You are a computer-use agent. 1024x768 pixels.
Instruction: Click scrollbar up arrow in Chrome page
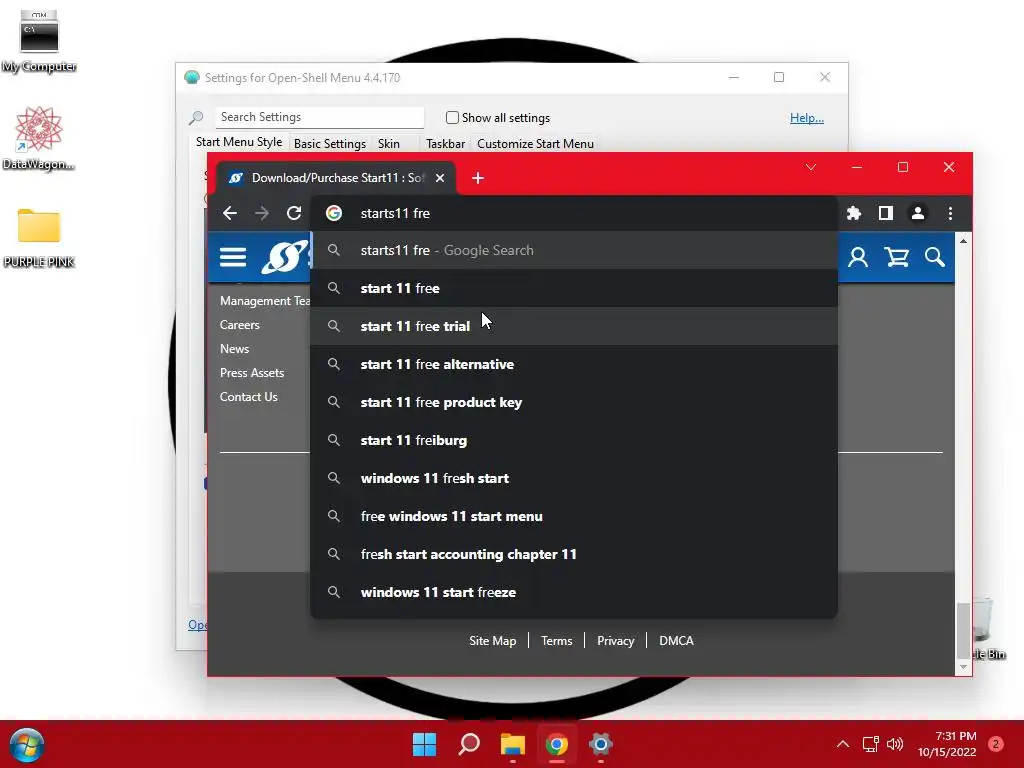[963, 241]
